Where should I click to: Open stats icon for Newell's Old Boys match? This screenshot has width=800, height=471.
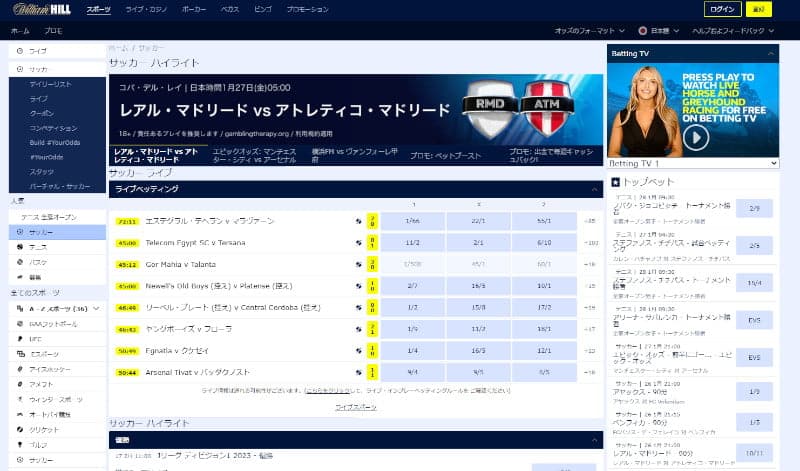coord(359,286)
